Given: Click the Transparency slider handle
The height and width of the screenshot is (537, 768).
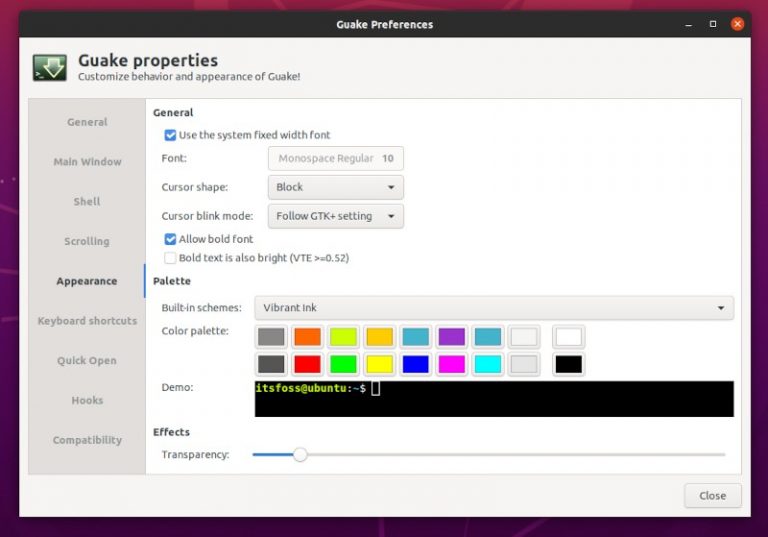Looking at the screenshot, I should point(299,455).
